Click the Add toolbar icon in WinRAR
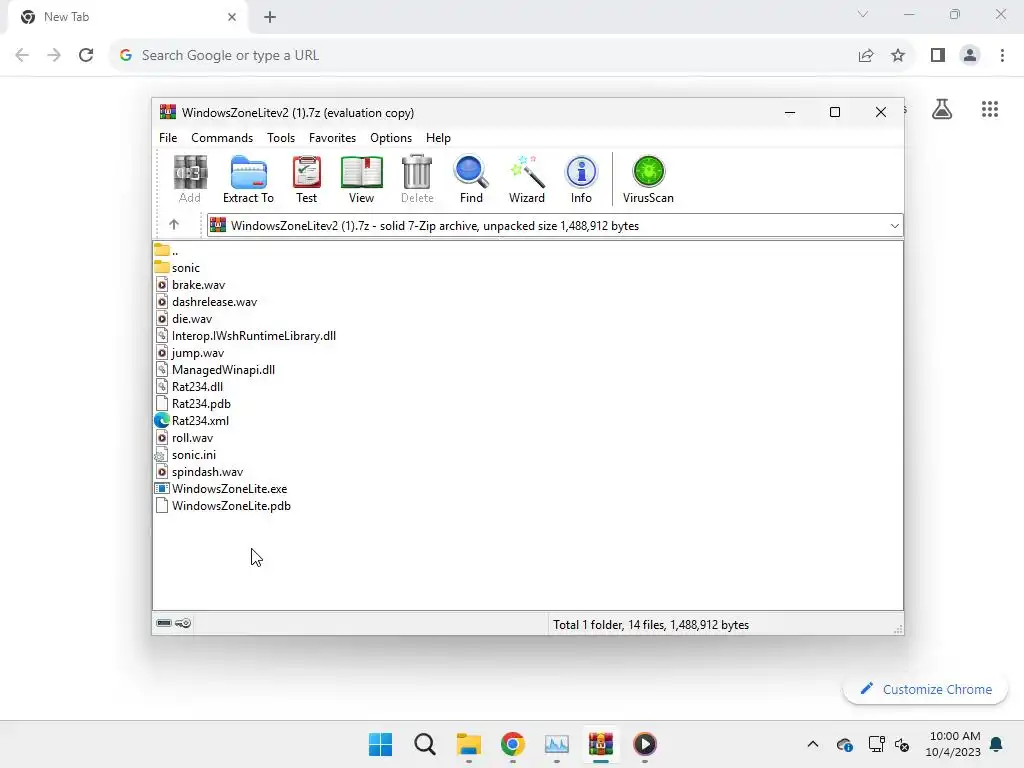This screenshot has width=1024, height=768. (x=190, y=180)
